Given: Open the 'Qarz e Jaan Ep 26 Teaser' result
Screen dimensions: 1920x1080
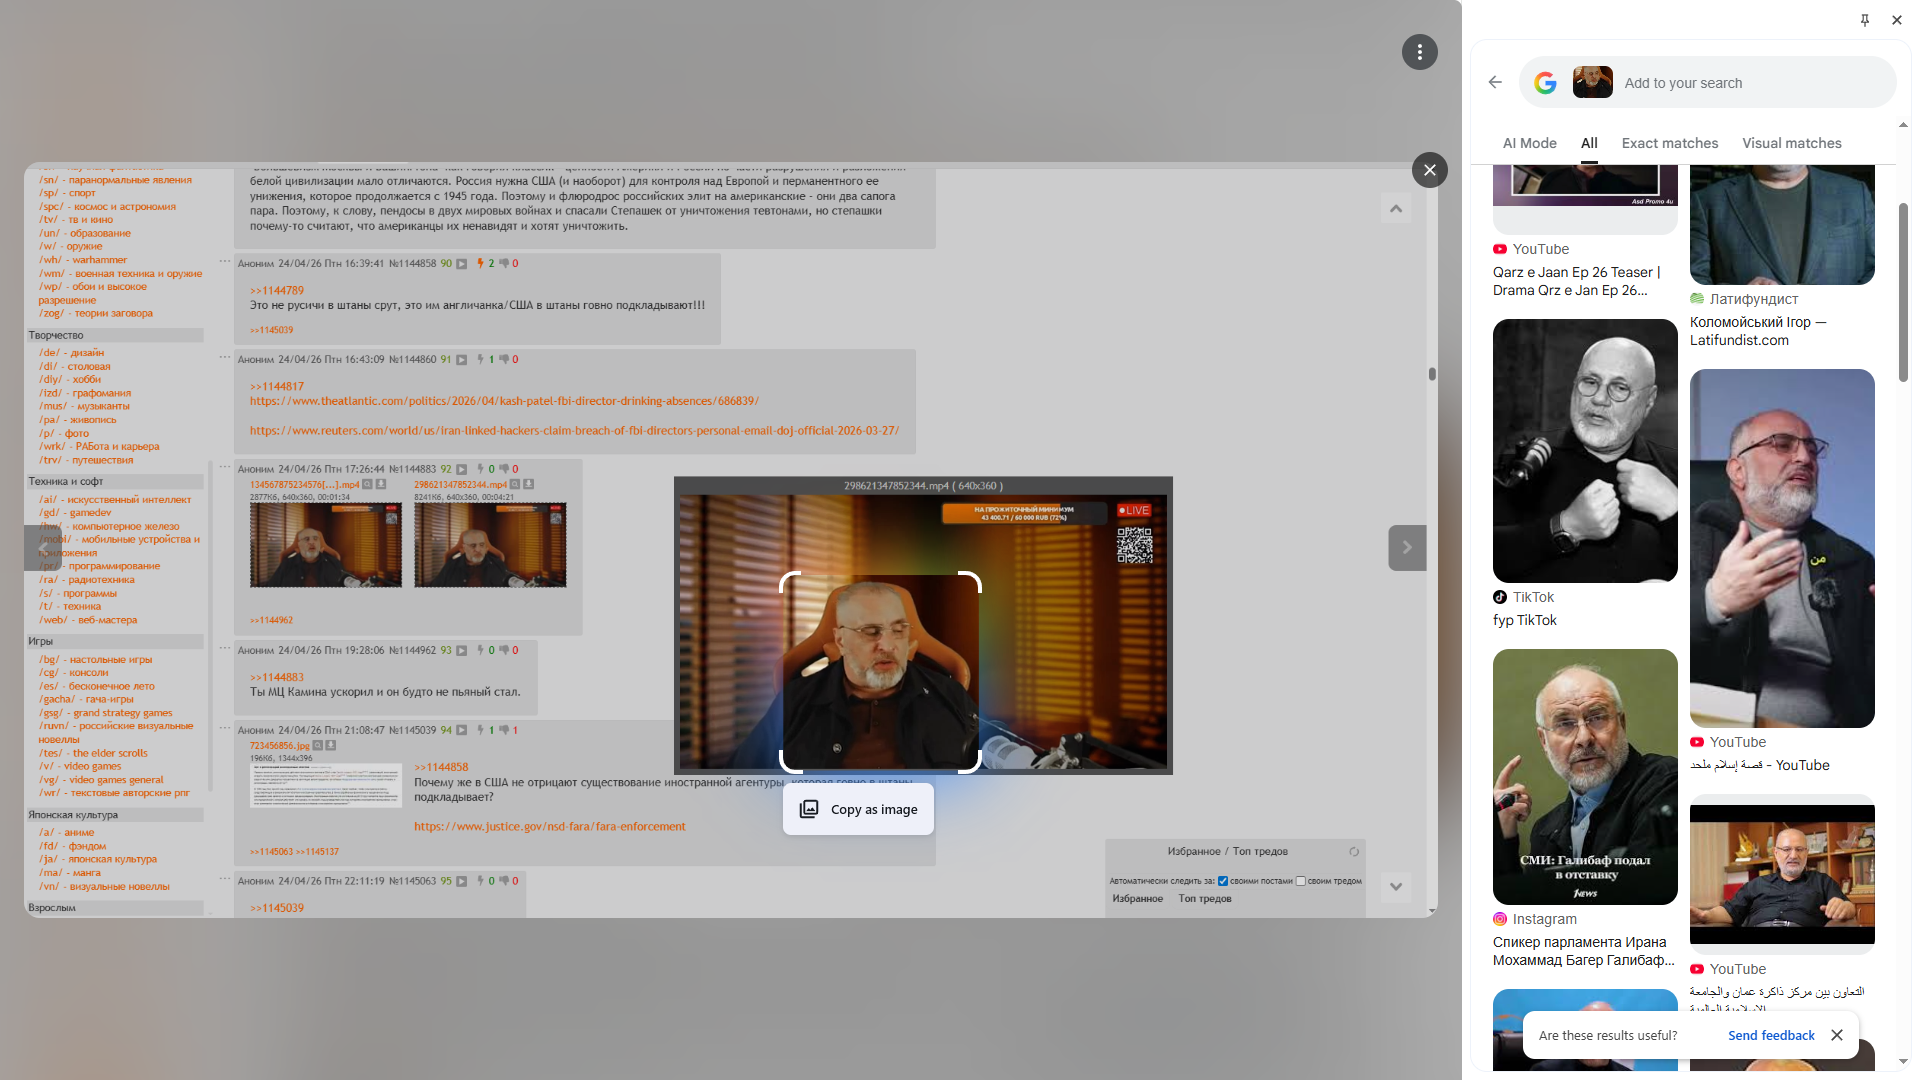Looking at the screenshot, I should [x=1576, y=281].
